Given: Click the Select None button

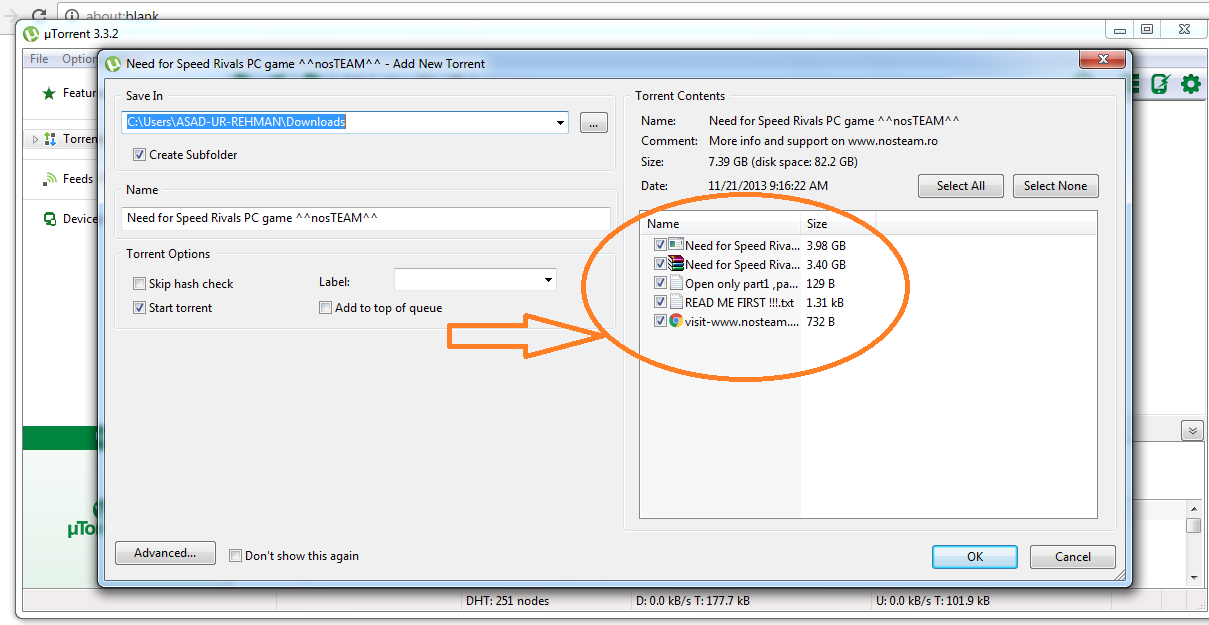Looking at the screenshot, I should [1056, 186].
